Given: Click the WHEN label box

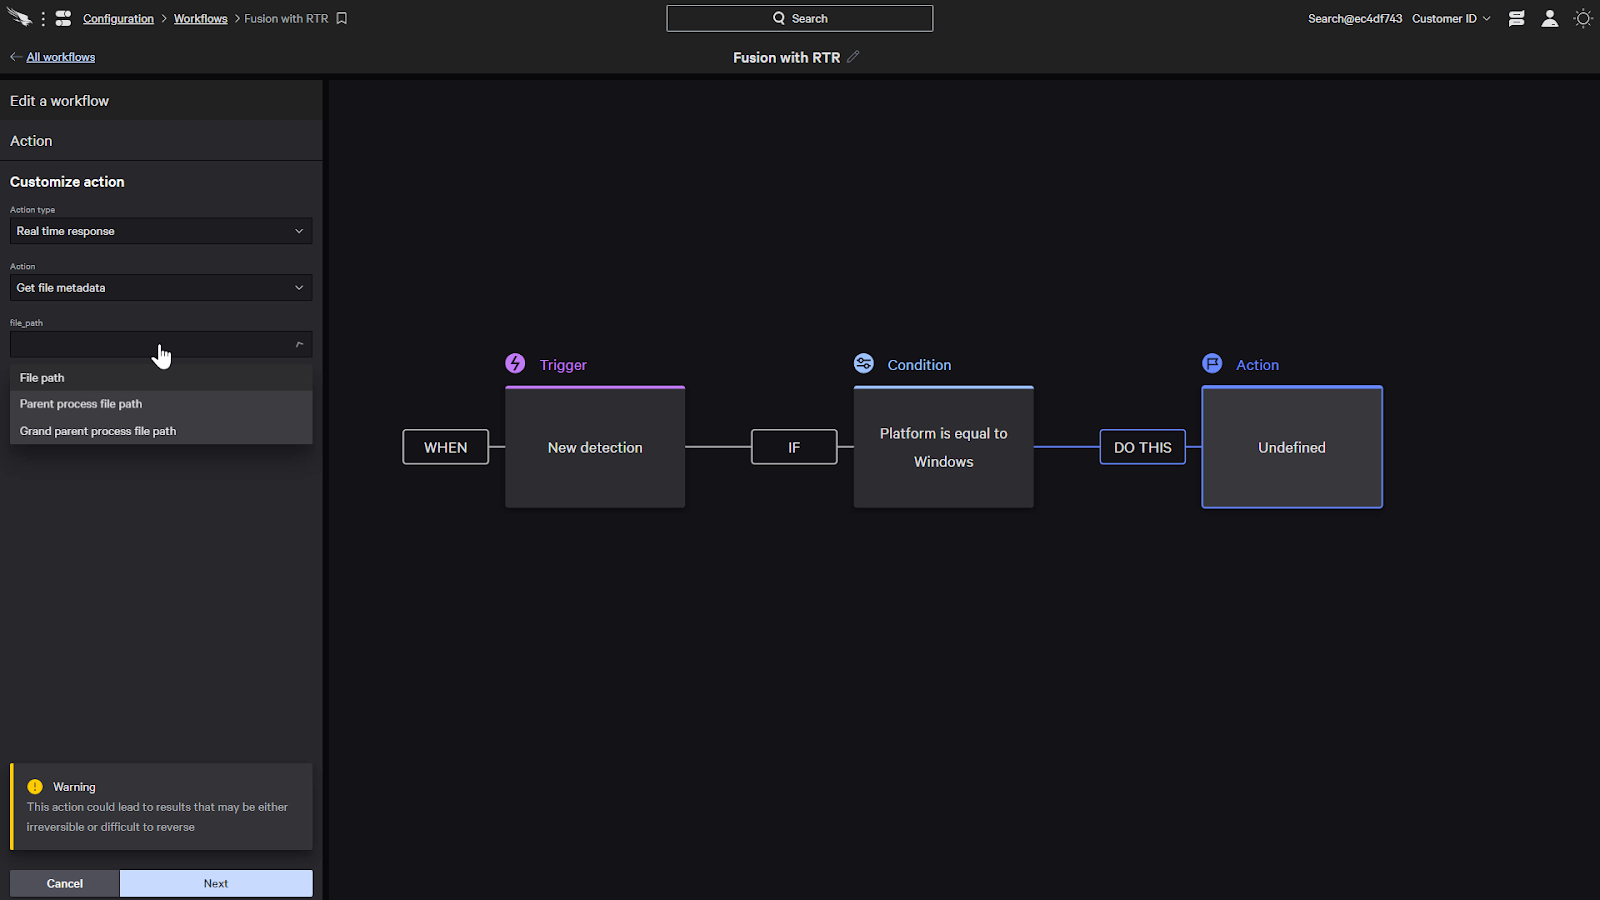Looking at the screenshot, I should [446, 447].
